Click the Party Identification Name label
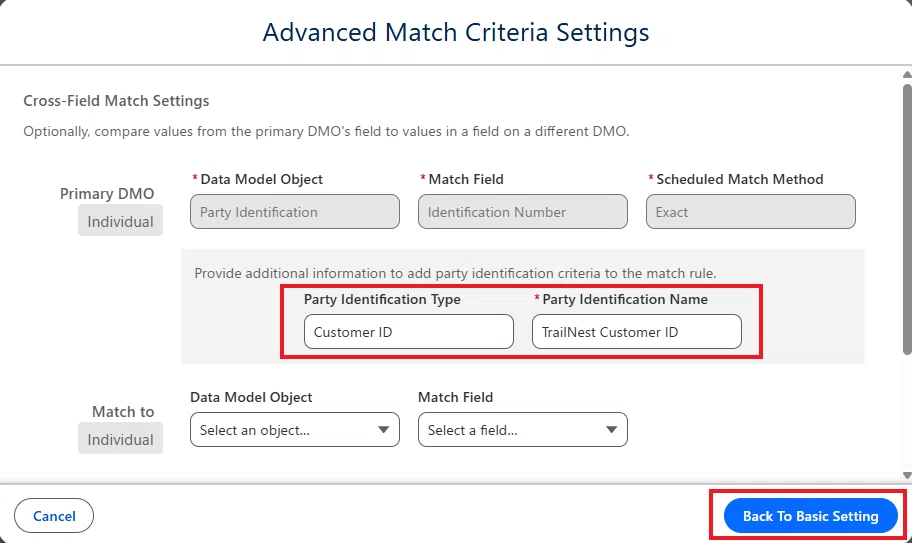Viewport: 912px width, 543px height. (x=625, y=299)
